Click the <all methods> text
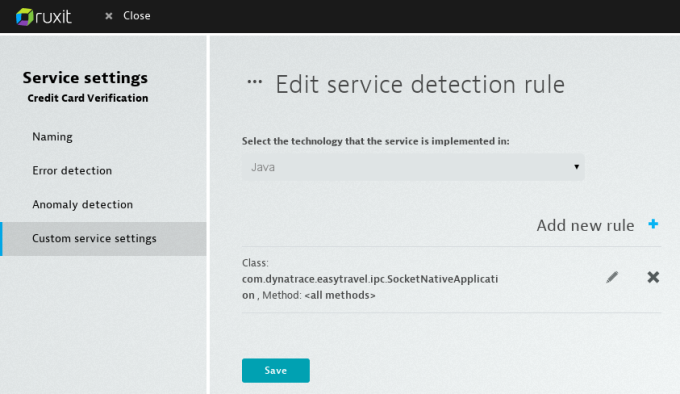This screenshot has height=394, width=680. pyautogui.click(x=340, y=295)
